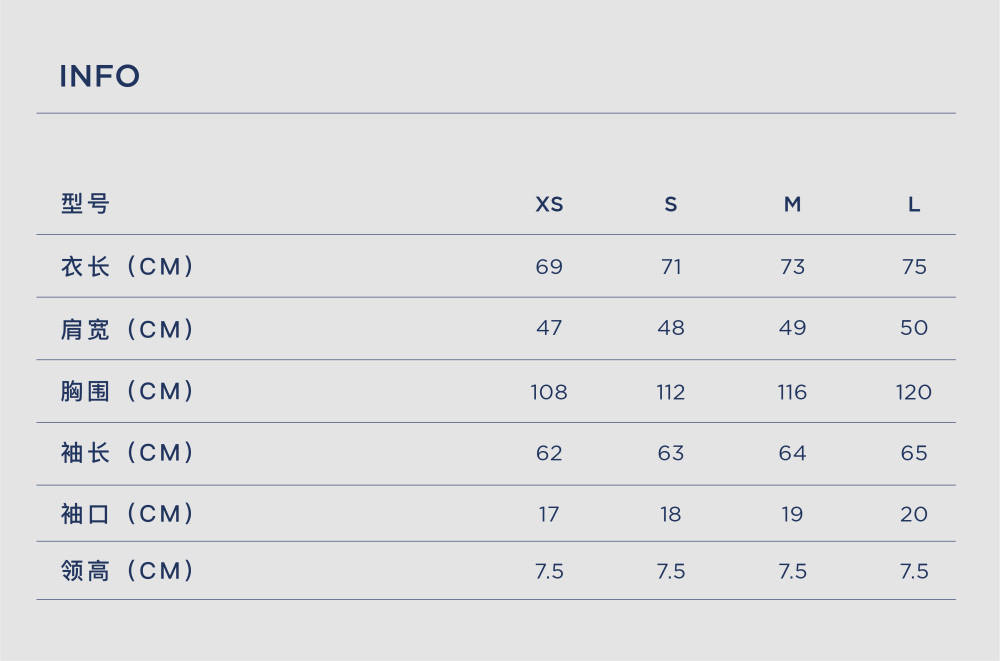
Task: Click the 胸围 value 116 for M
Action: pos(792,392)
